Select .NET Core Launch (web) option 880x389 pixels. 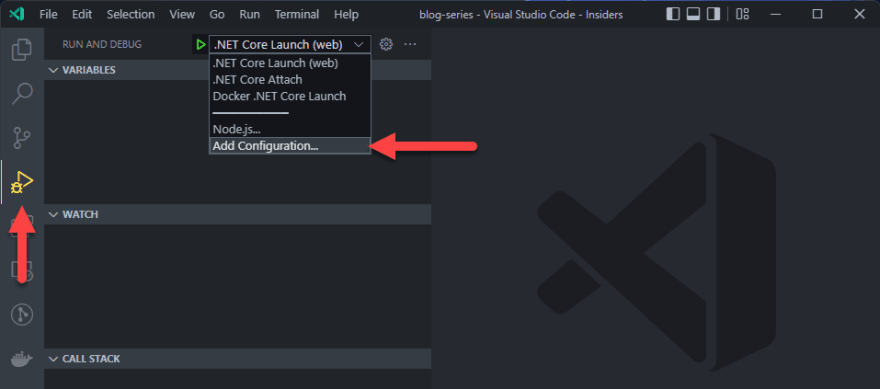click(290, 63)
